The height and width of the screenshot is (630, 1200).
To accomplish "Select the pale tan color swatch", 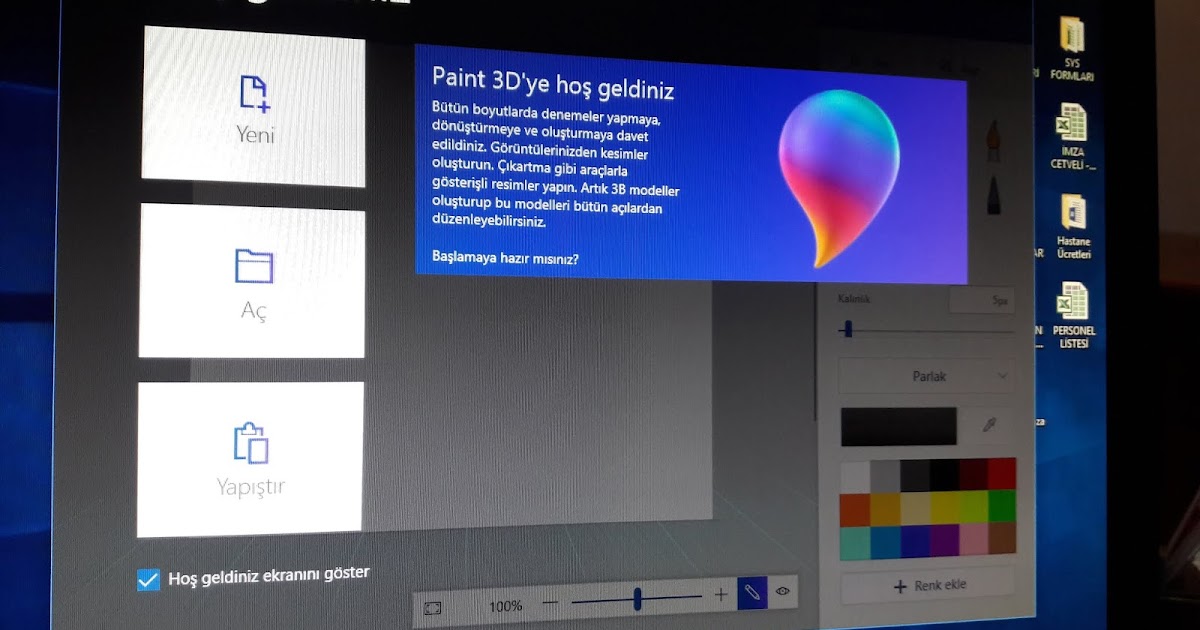I will click(x=915, y=507).
